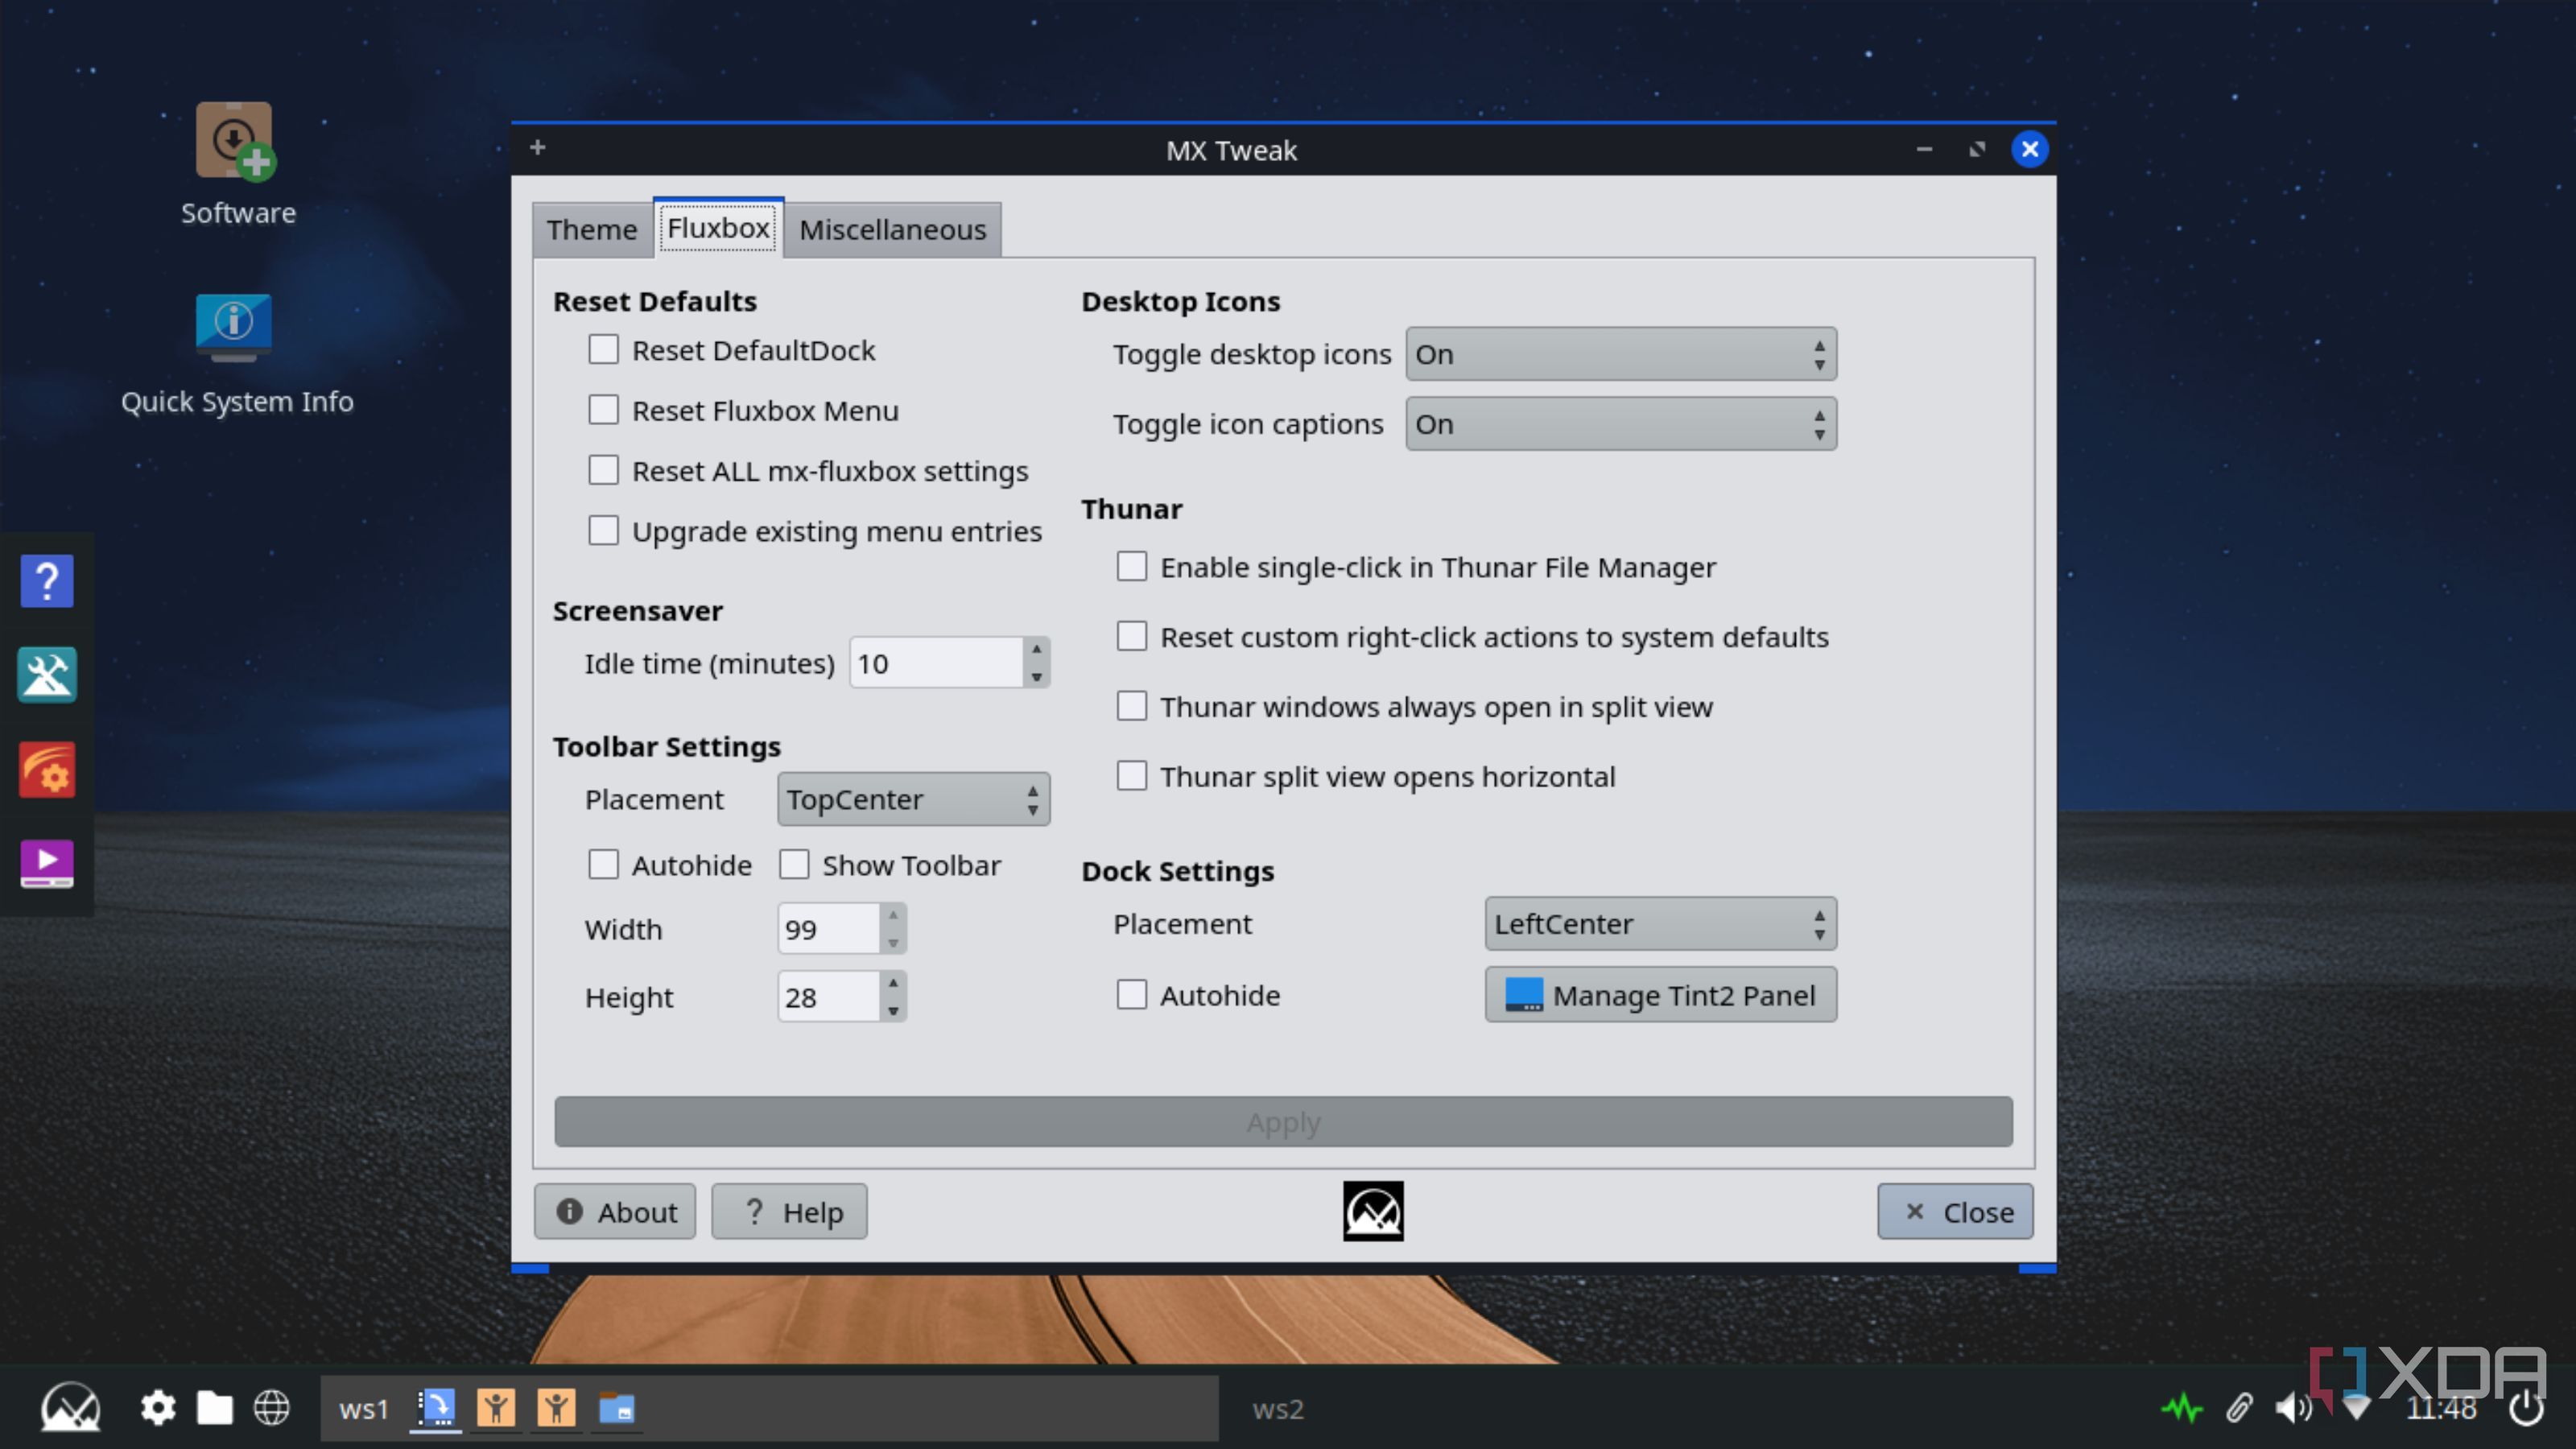Click the network signal tray icon
This screenshot has width=2576, height=1449.
click(x=2356, y=1408)
